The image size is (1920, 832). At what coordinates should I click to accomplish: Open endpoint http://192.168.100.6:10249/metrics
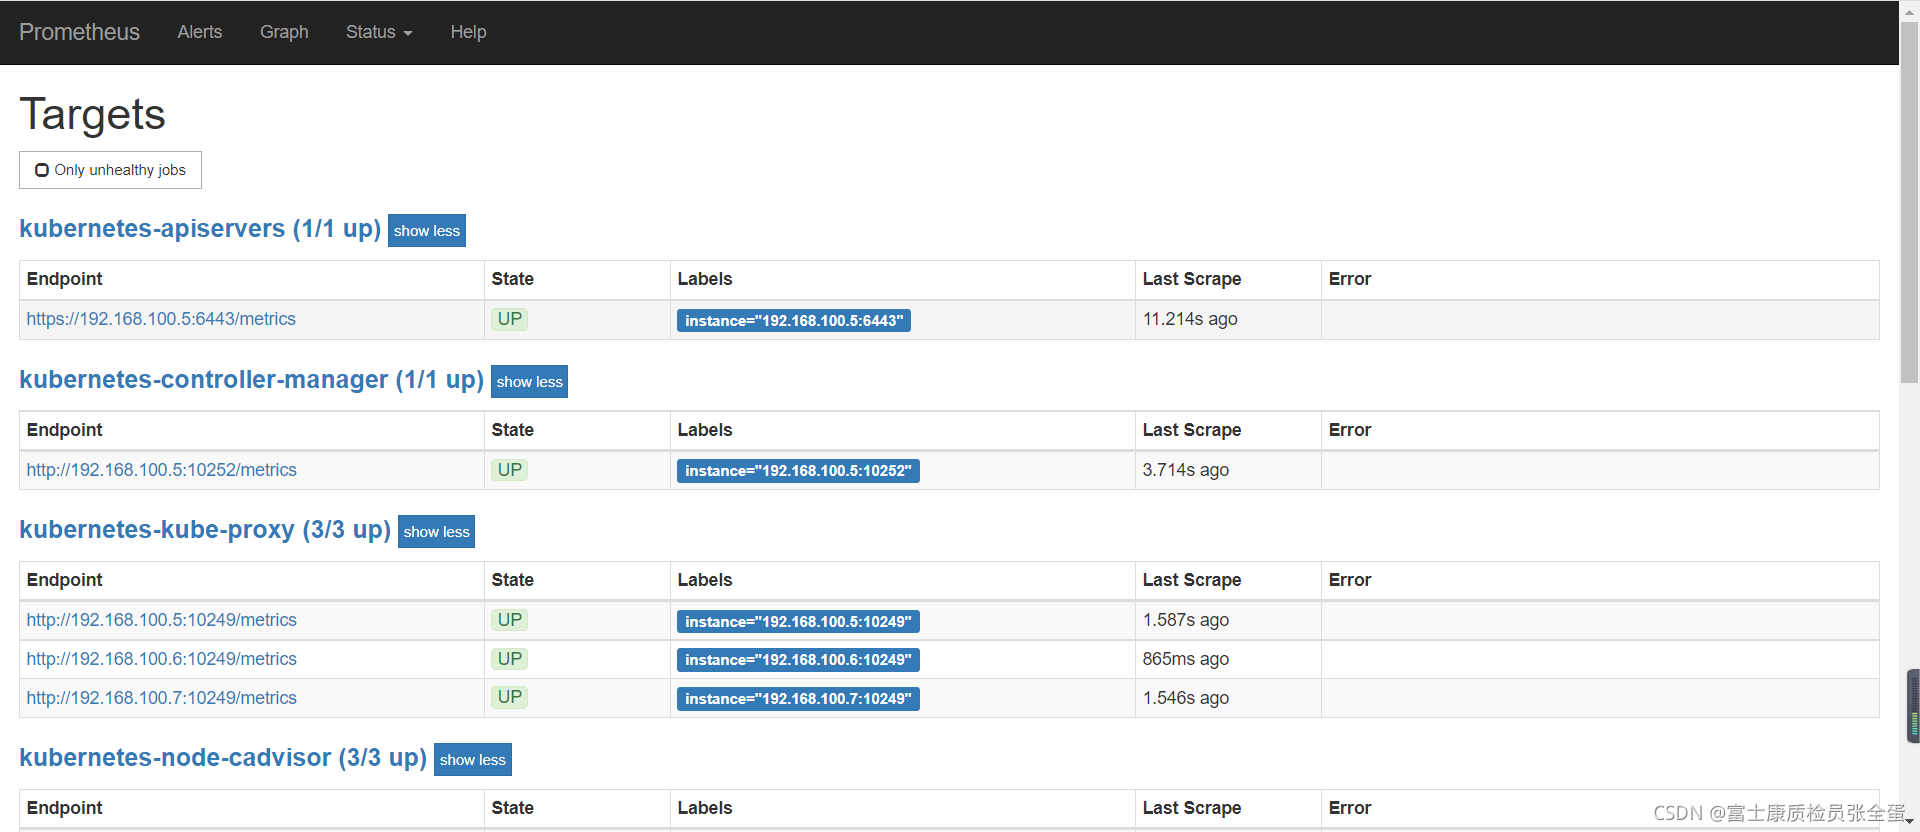tap(162, 659)
